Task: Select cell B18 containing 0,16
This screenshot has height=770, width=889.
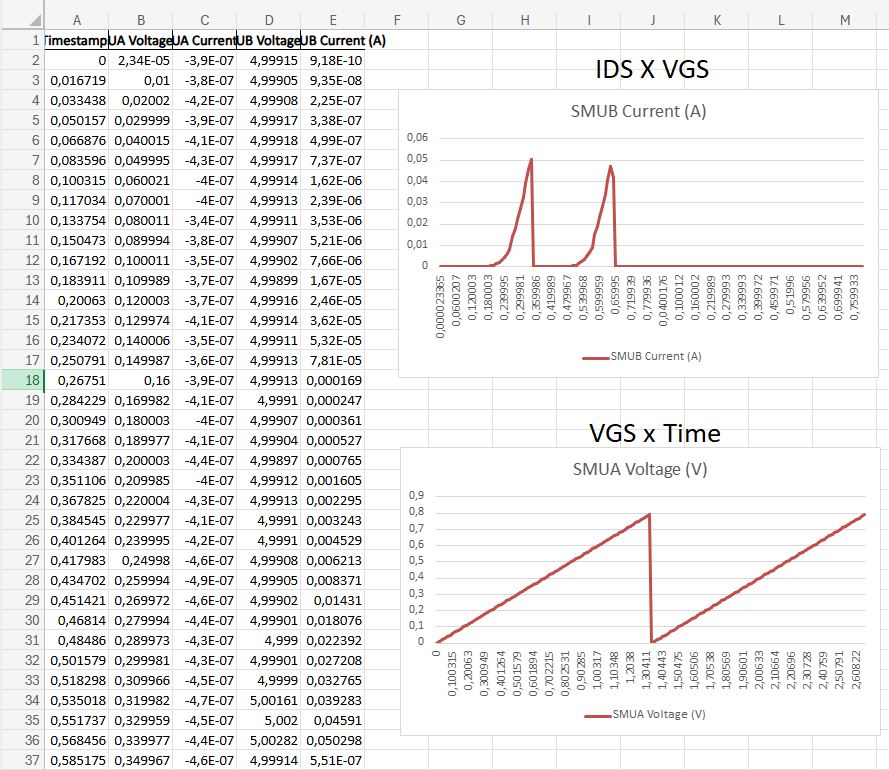Action: [x=140, y=380]
